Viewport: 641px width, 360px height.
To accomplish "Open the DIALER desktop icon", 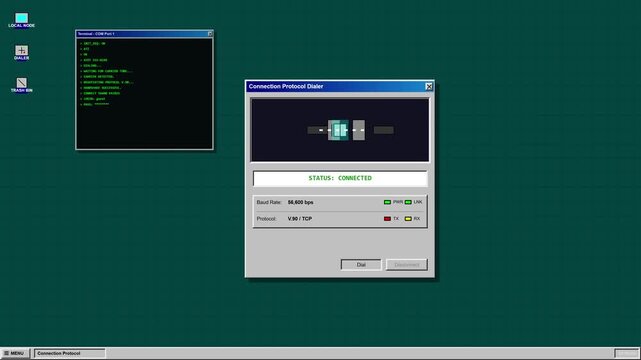I will (x=21, y=53).
